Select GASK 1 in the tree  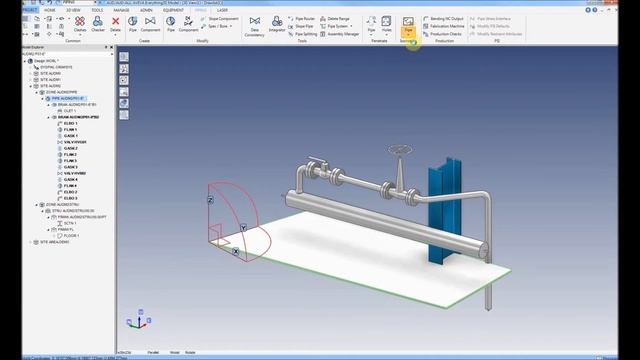(x=67, y=136)
